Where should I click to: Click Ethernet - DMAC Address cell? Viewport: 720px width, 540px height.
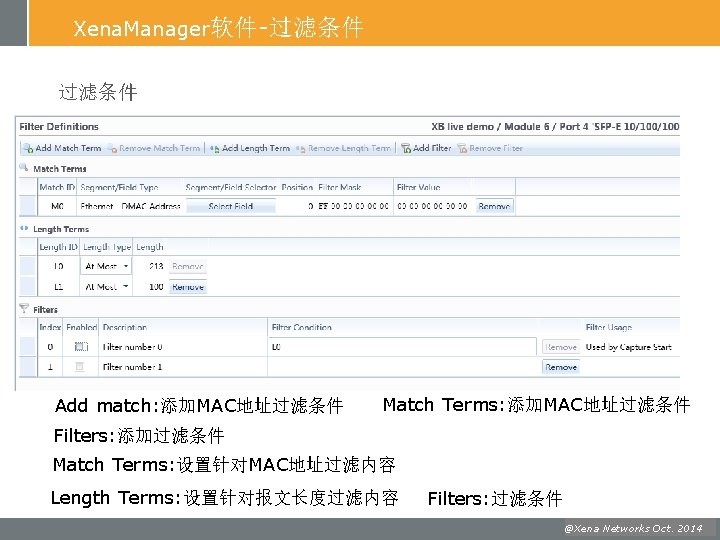click(130, 206)
